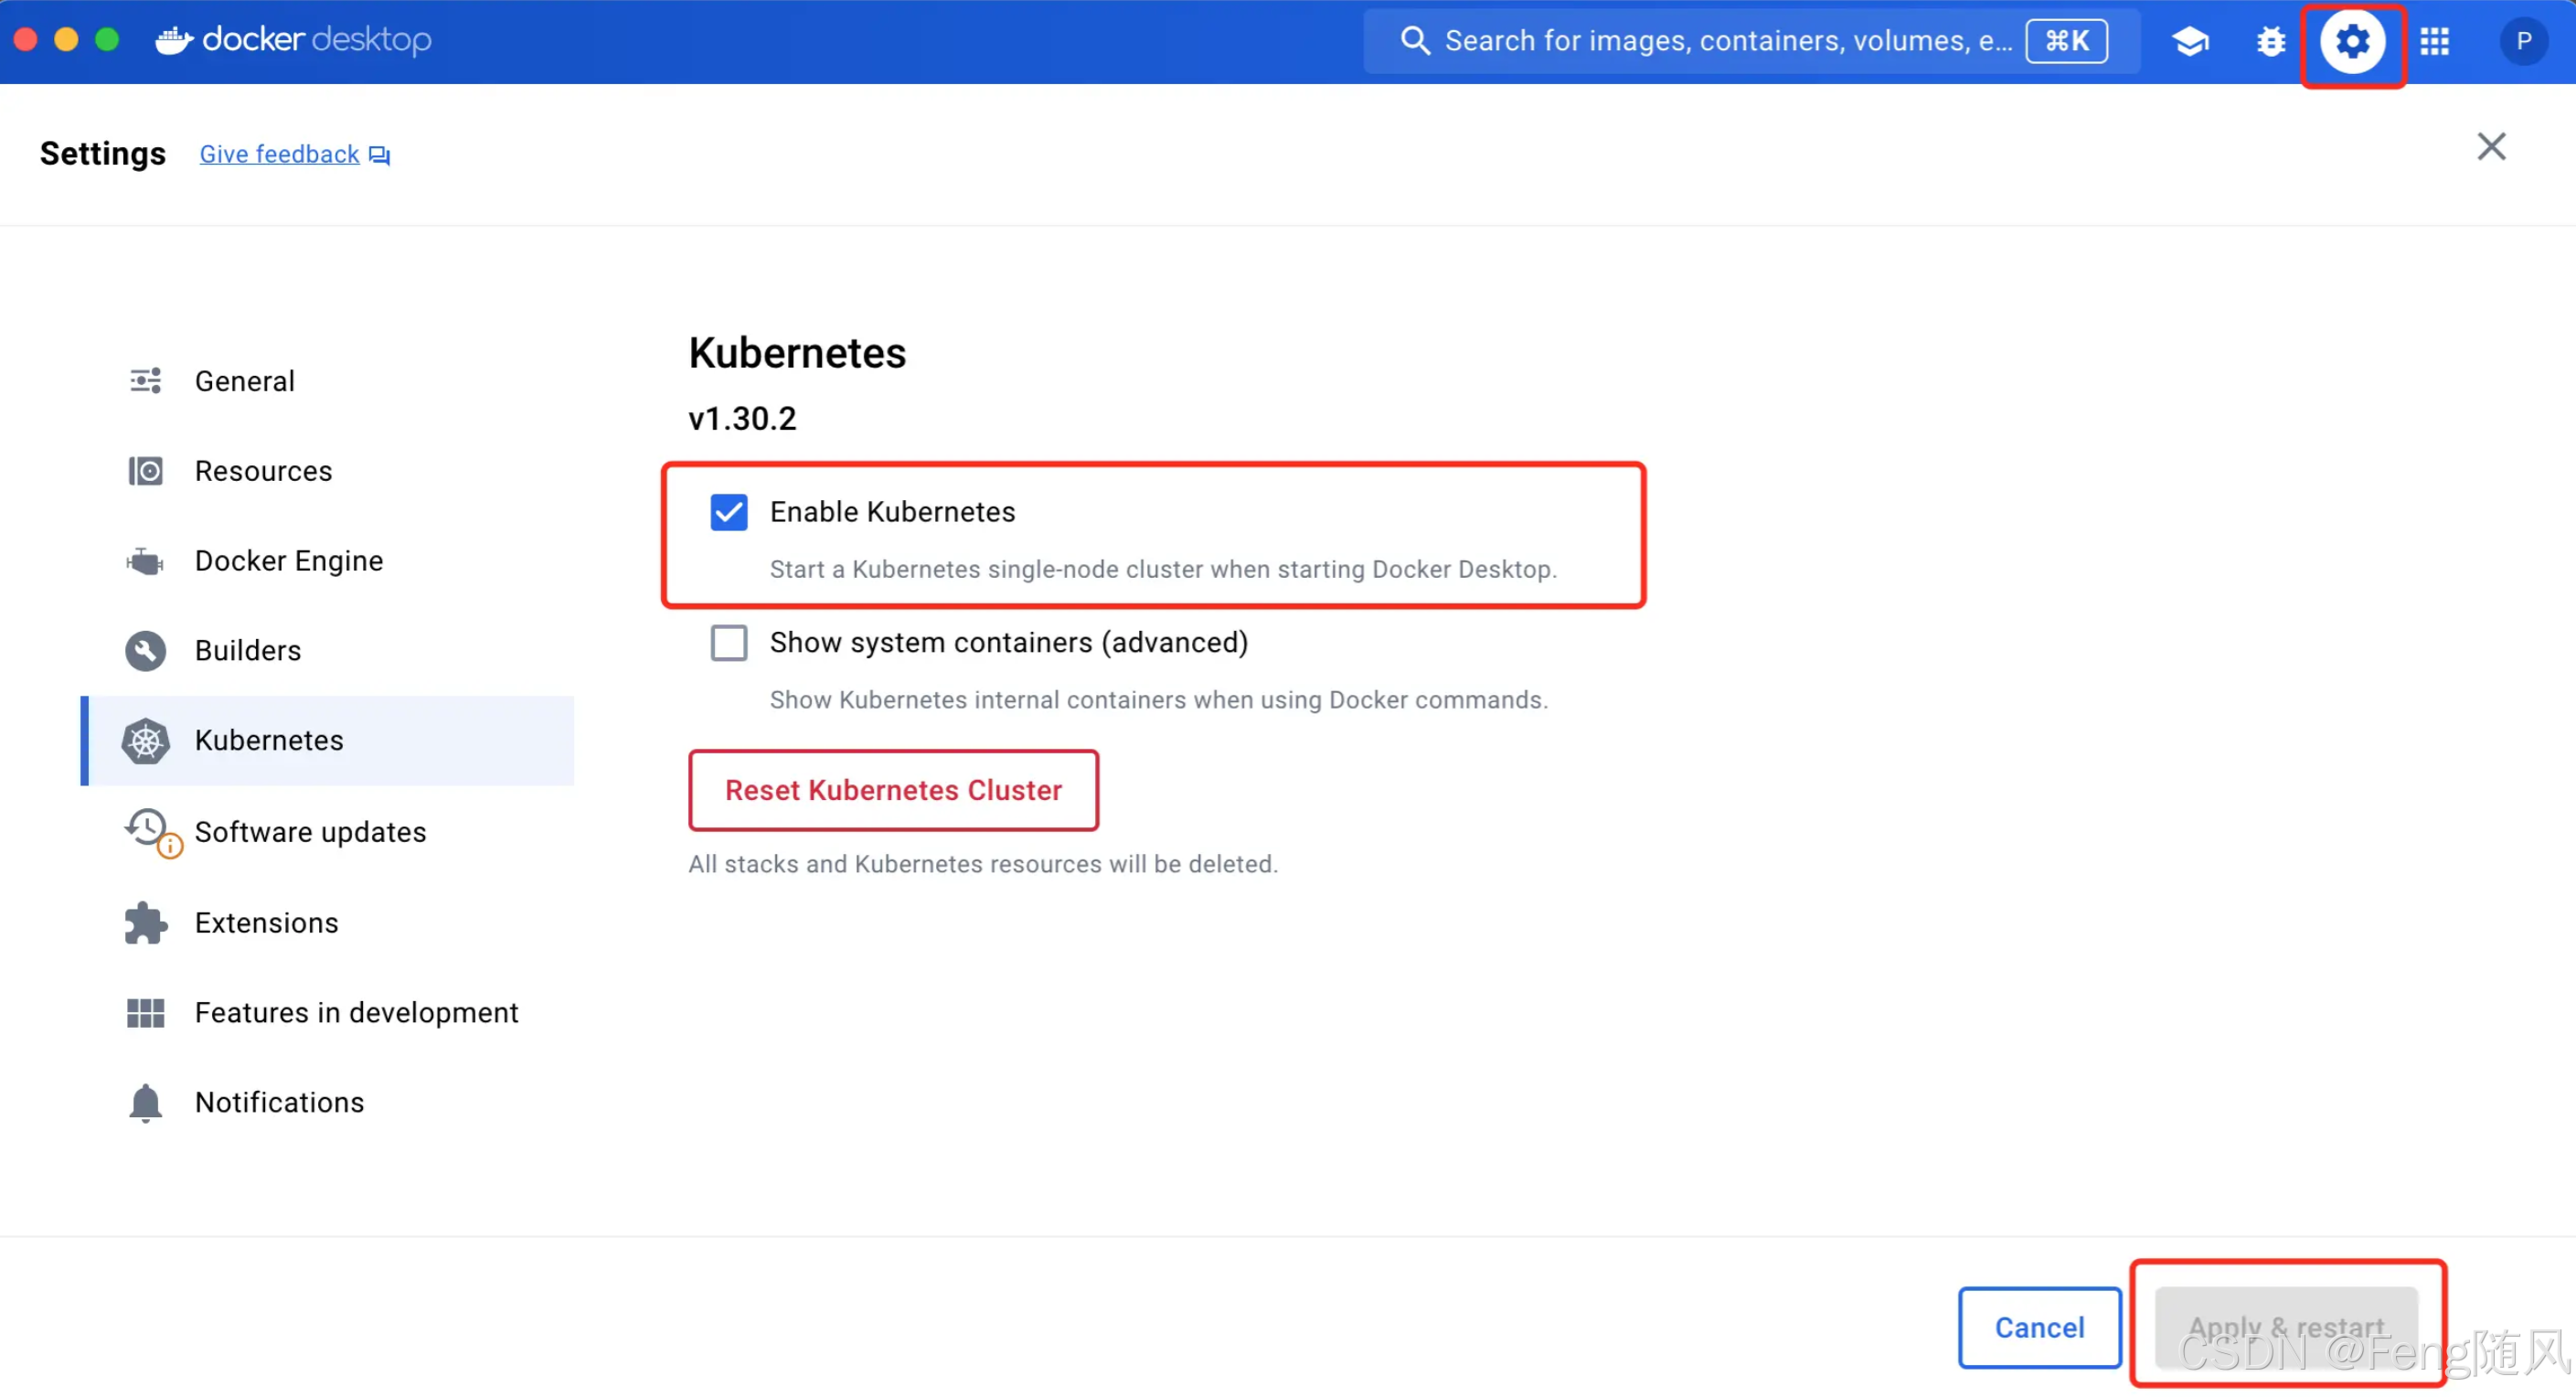
Task: Enable Show system containers (advanced) checkbox
Action: [729, 642]
